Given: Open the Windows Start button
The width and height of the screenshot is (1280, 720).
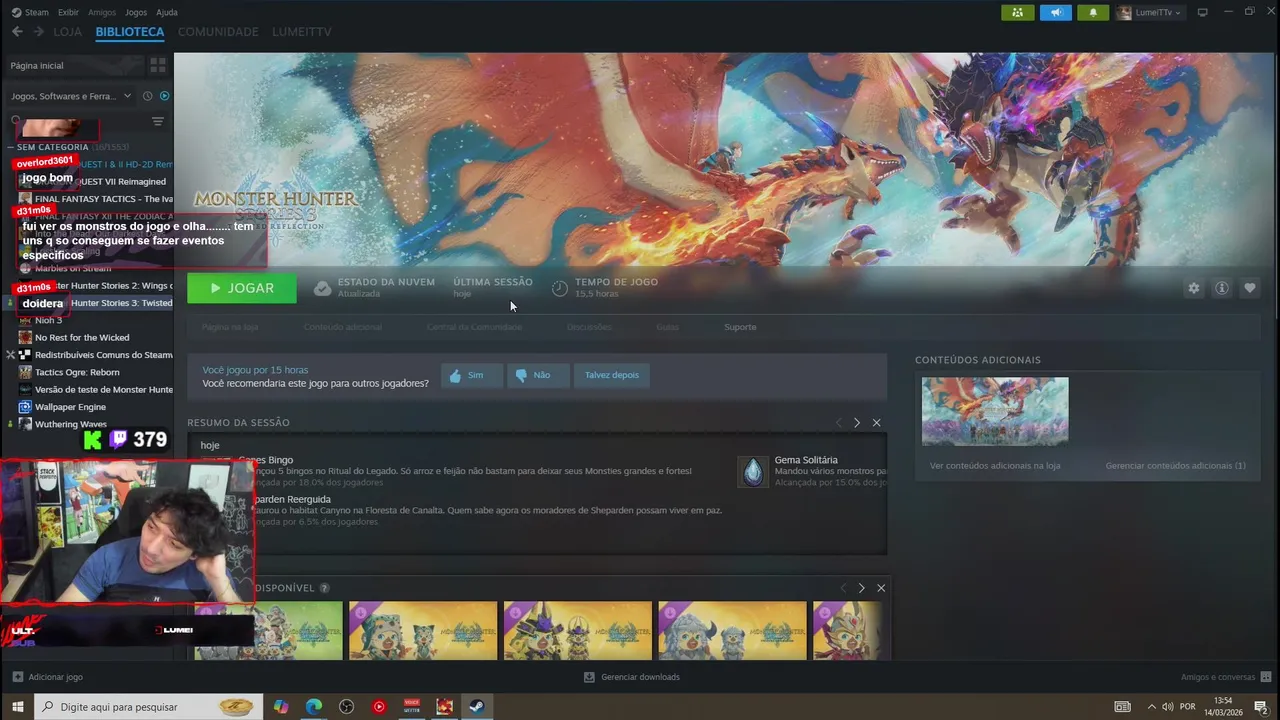Looking at the screenshot, I should tap(17, 707).
